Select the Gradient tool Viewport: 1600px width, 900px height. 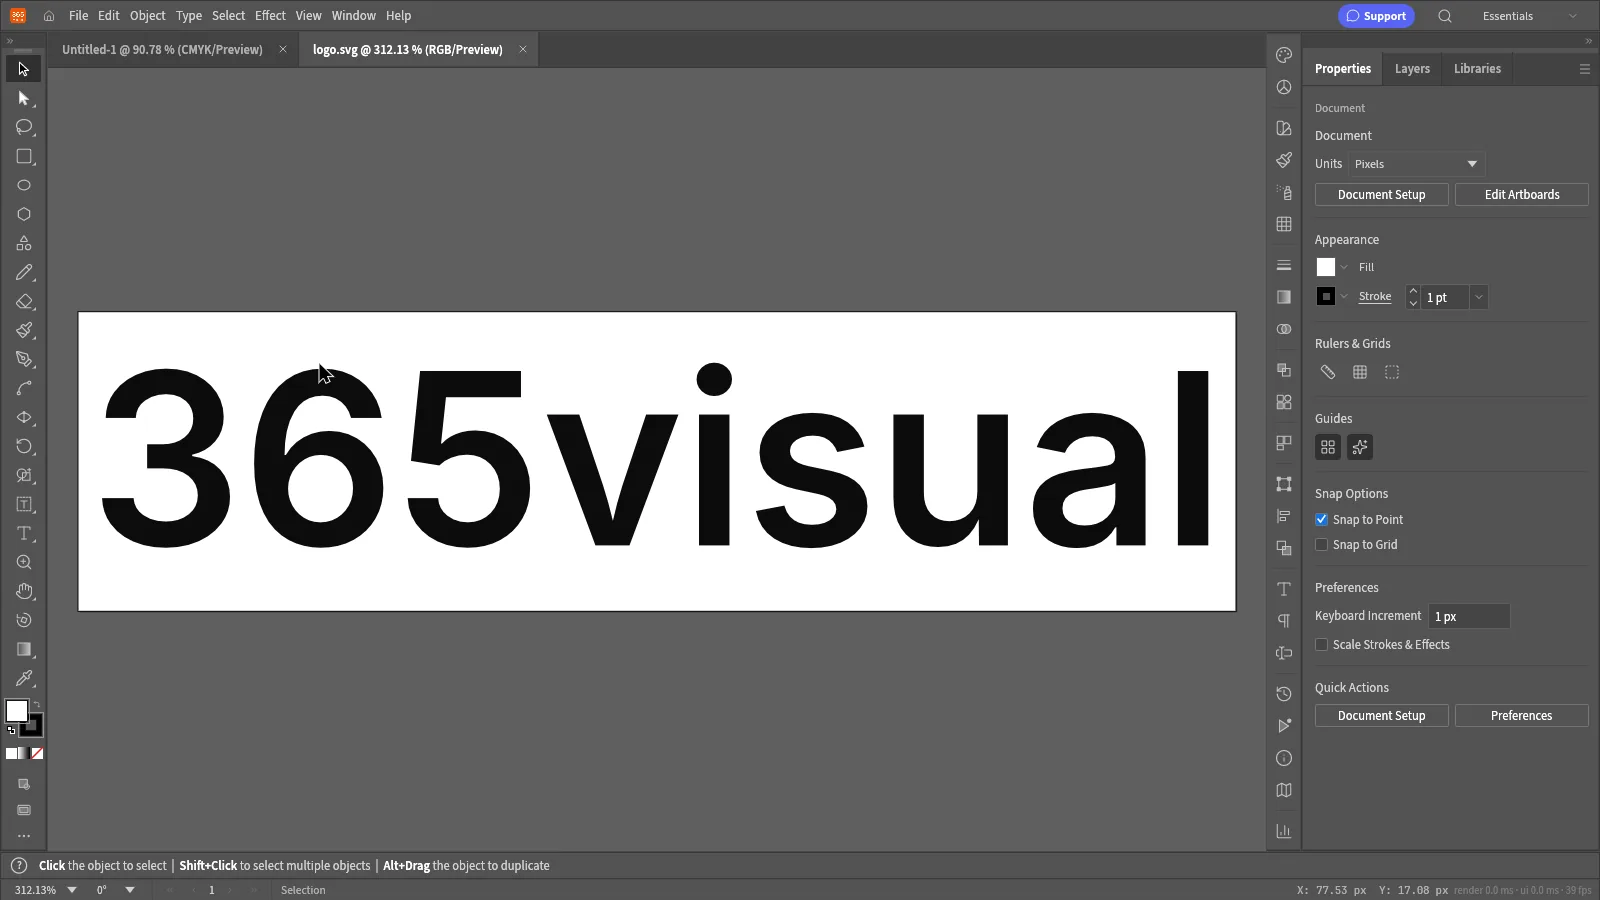tap(24, 649)
